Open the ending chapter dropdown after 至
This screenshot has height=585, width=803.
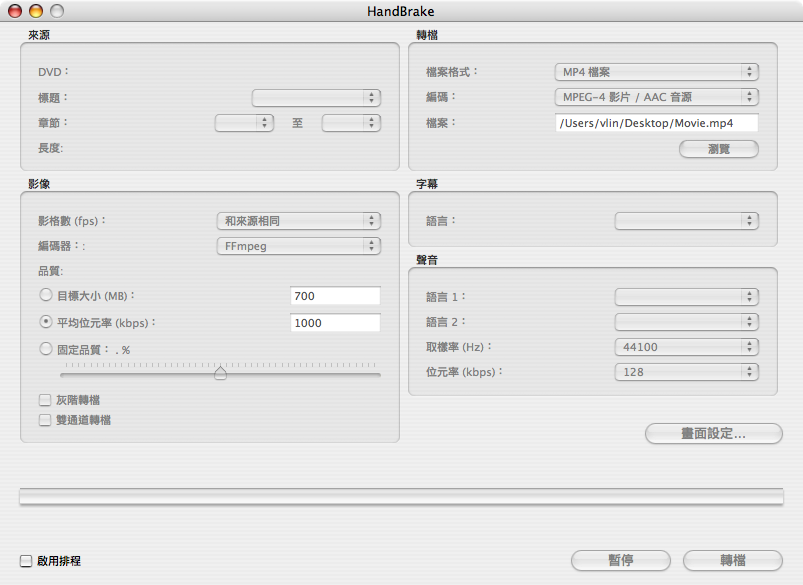pyautogui.click(x=351, y=123)
